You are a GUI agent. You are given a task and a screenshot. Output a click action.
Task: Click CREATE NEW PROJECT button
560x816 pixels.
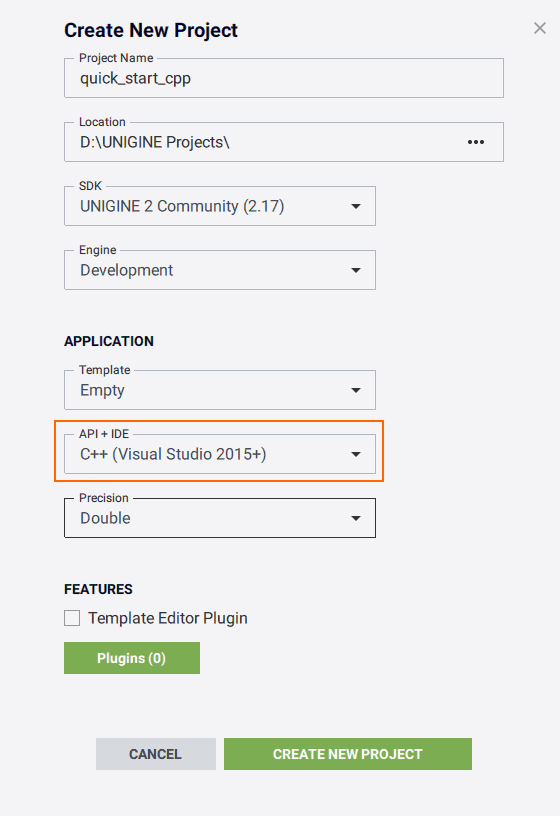click(x=348, y=754)
